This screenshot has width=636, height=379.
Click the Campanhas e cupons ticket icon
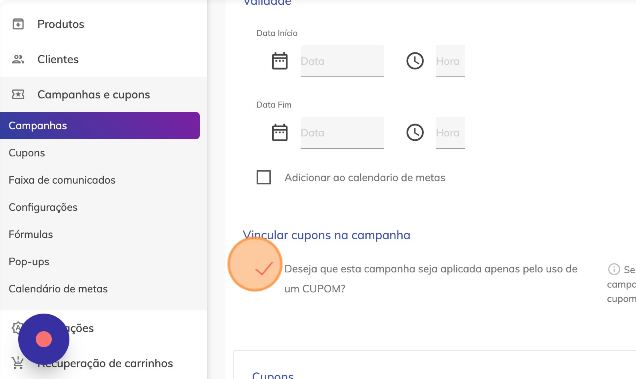(18, 95)
